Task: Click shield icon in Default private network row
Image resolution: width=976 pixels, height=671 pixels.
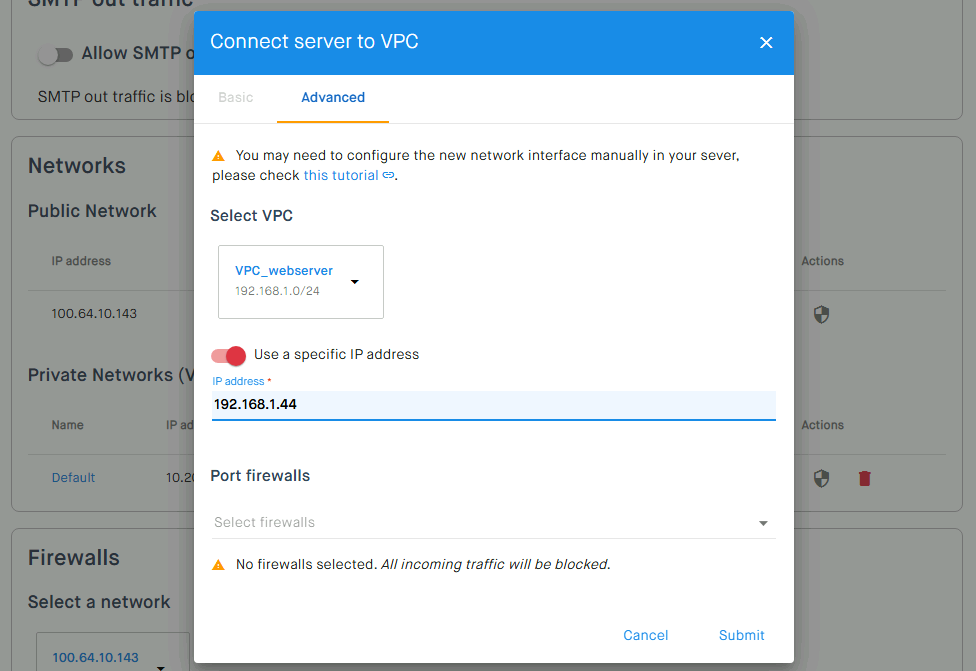Action: coord(821,478)
